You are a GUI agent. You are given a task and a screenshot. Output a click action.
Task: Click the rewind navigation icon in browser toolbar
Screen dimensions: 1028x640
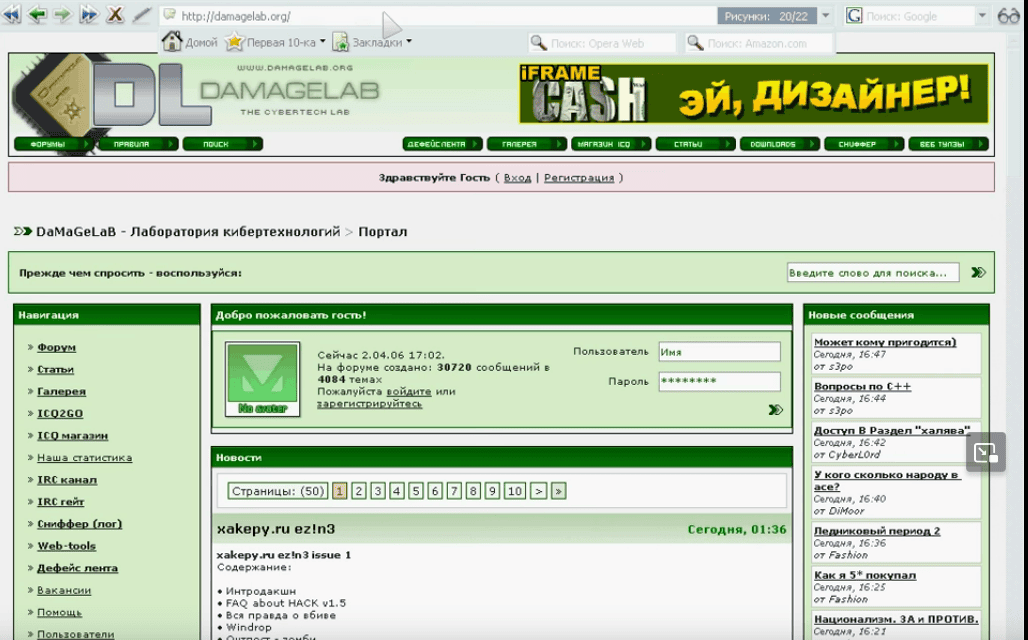point(11,14)
